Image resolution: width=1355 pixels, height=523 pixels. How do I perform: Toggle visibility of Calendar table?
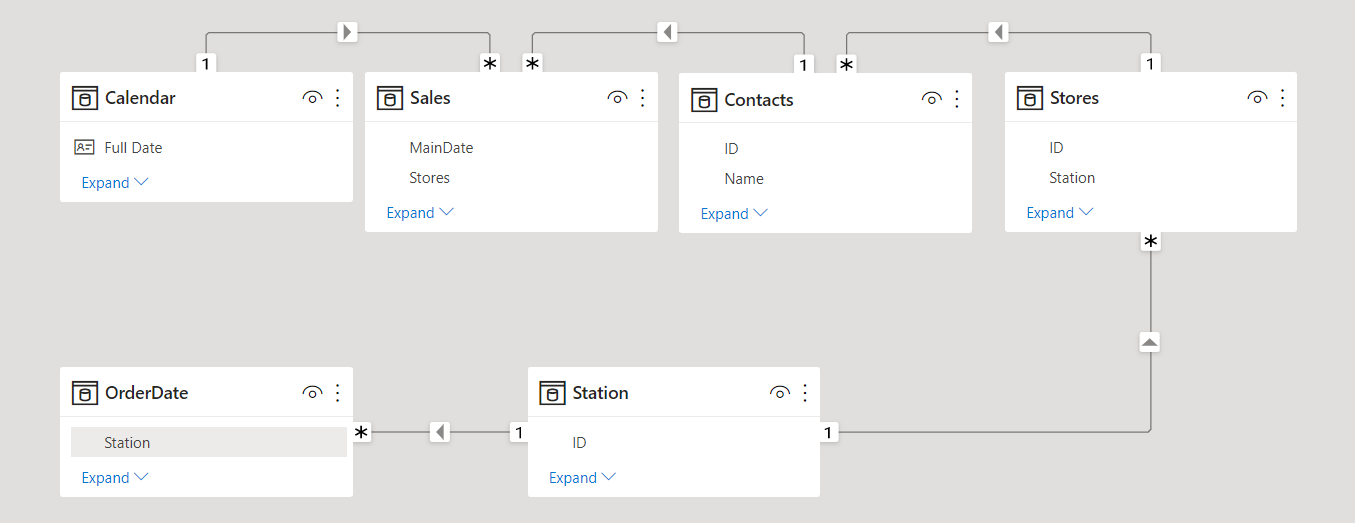coord(312,98)
